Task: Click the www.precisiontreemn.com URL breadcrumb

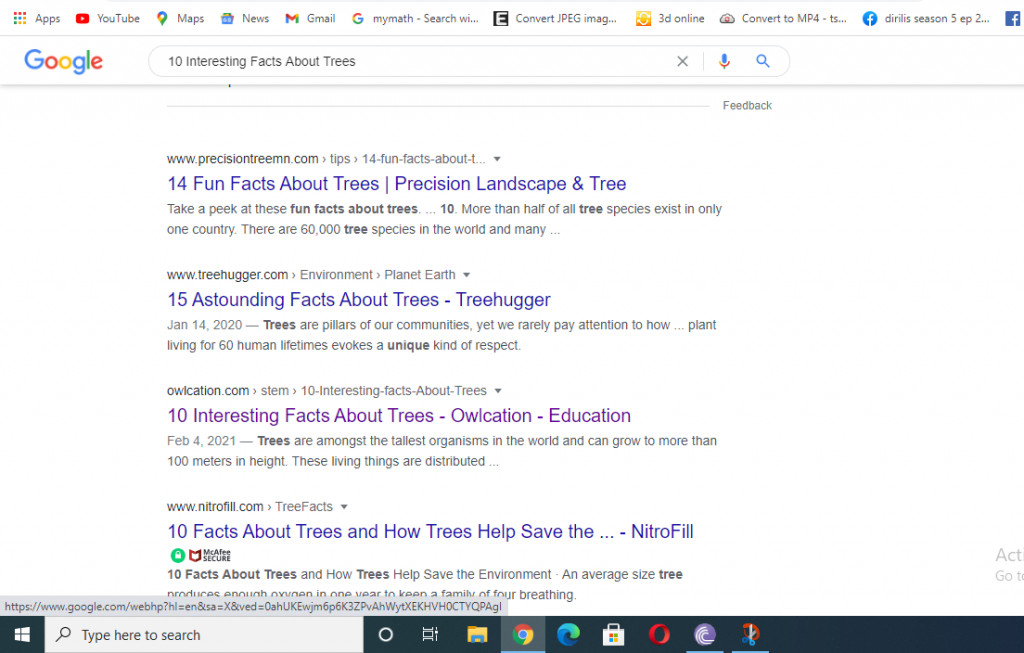Action: 326,159
